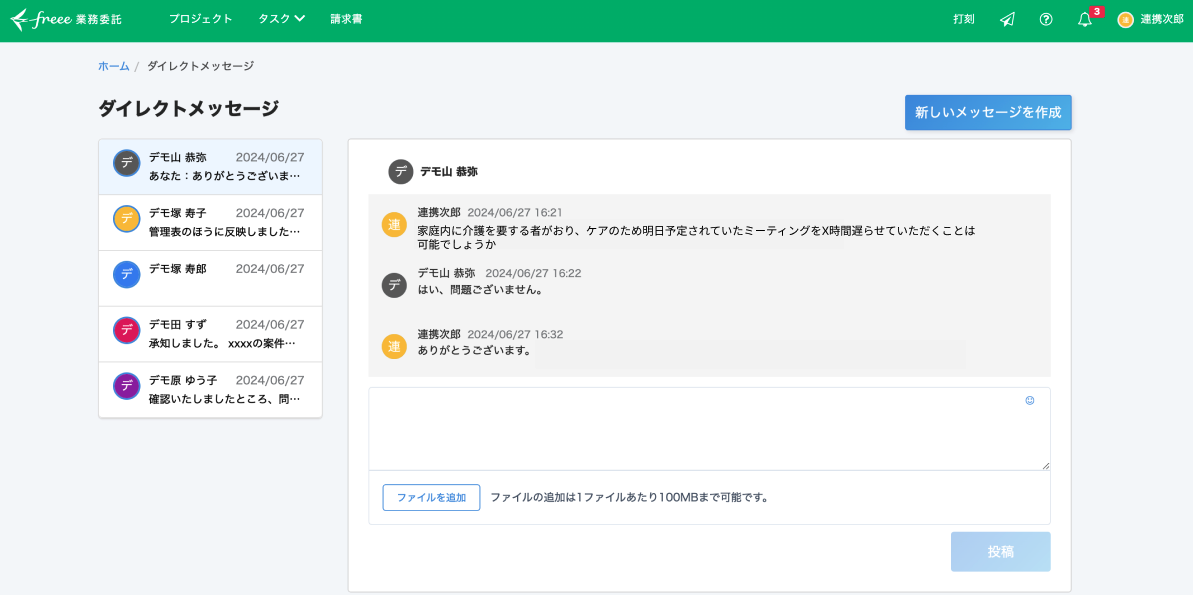
Task: Open the プロジェクト menu item
Action: pos(200,18)
